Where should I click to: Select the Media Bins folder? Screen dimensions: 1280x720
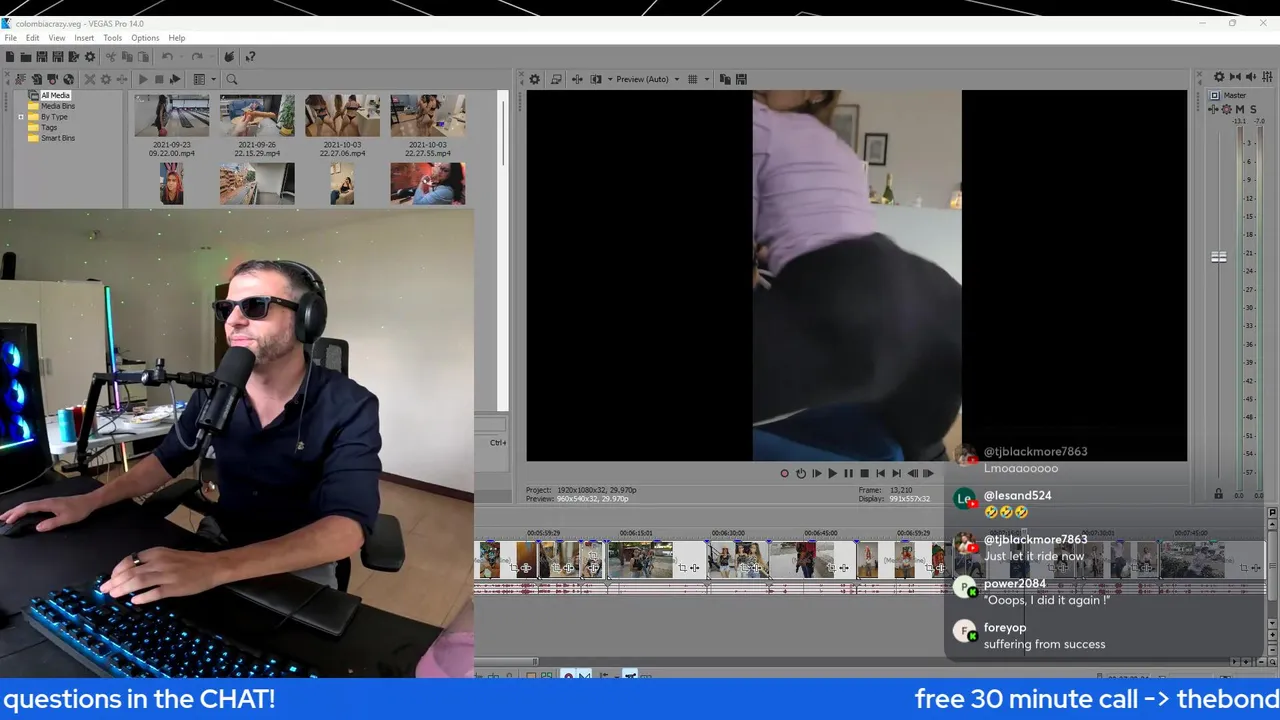pos(57,106)
